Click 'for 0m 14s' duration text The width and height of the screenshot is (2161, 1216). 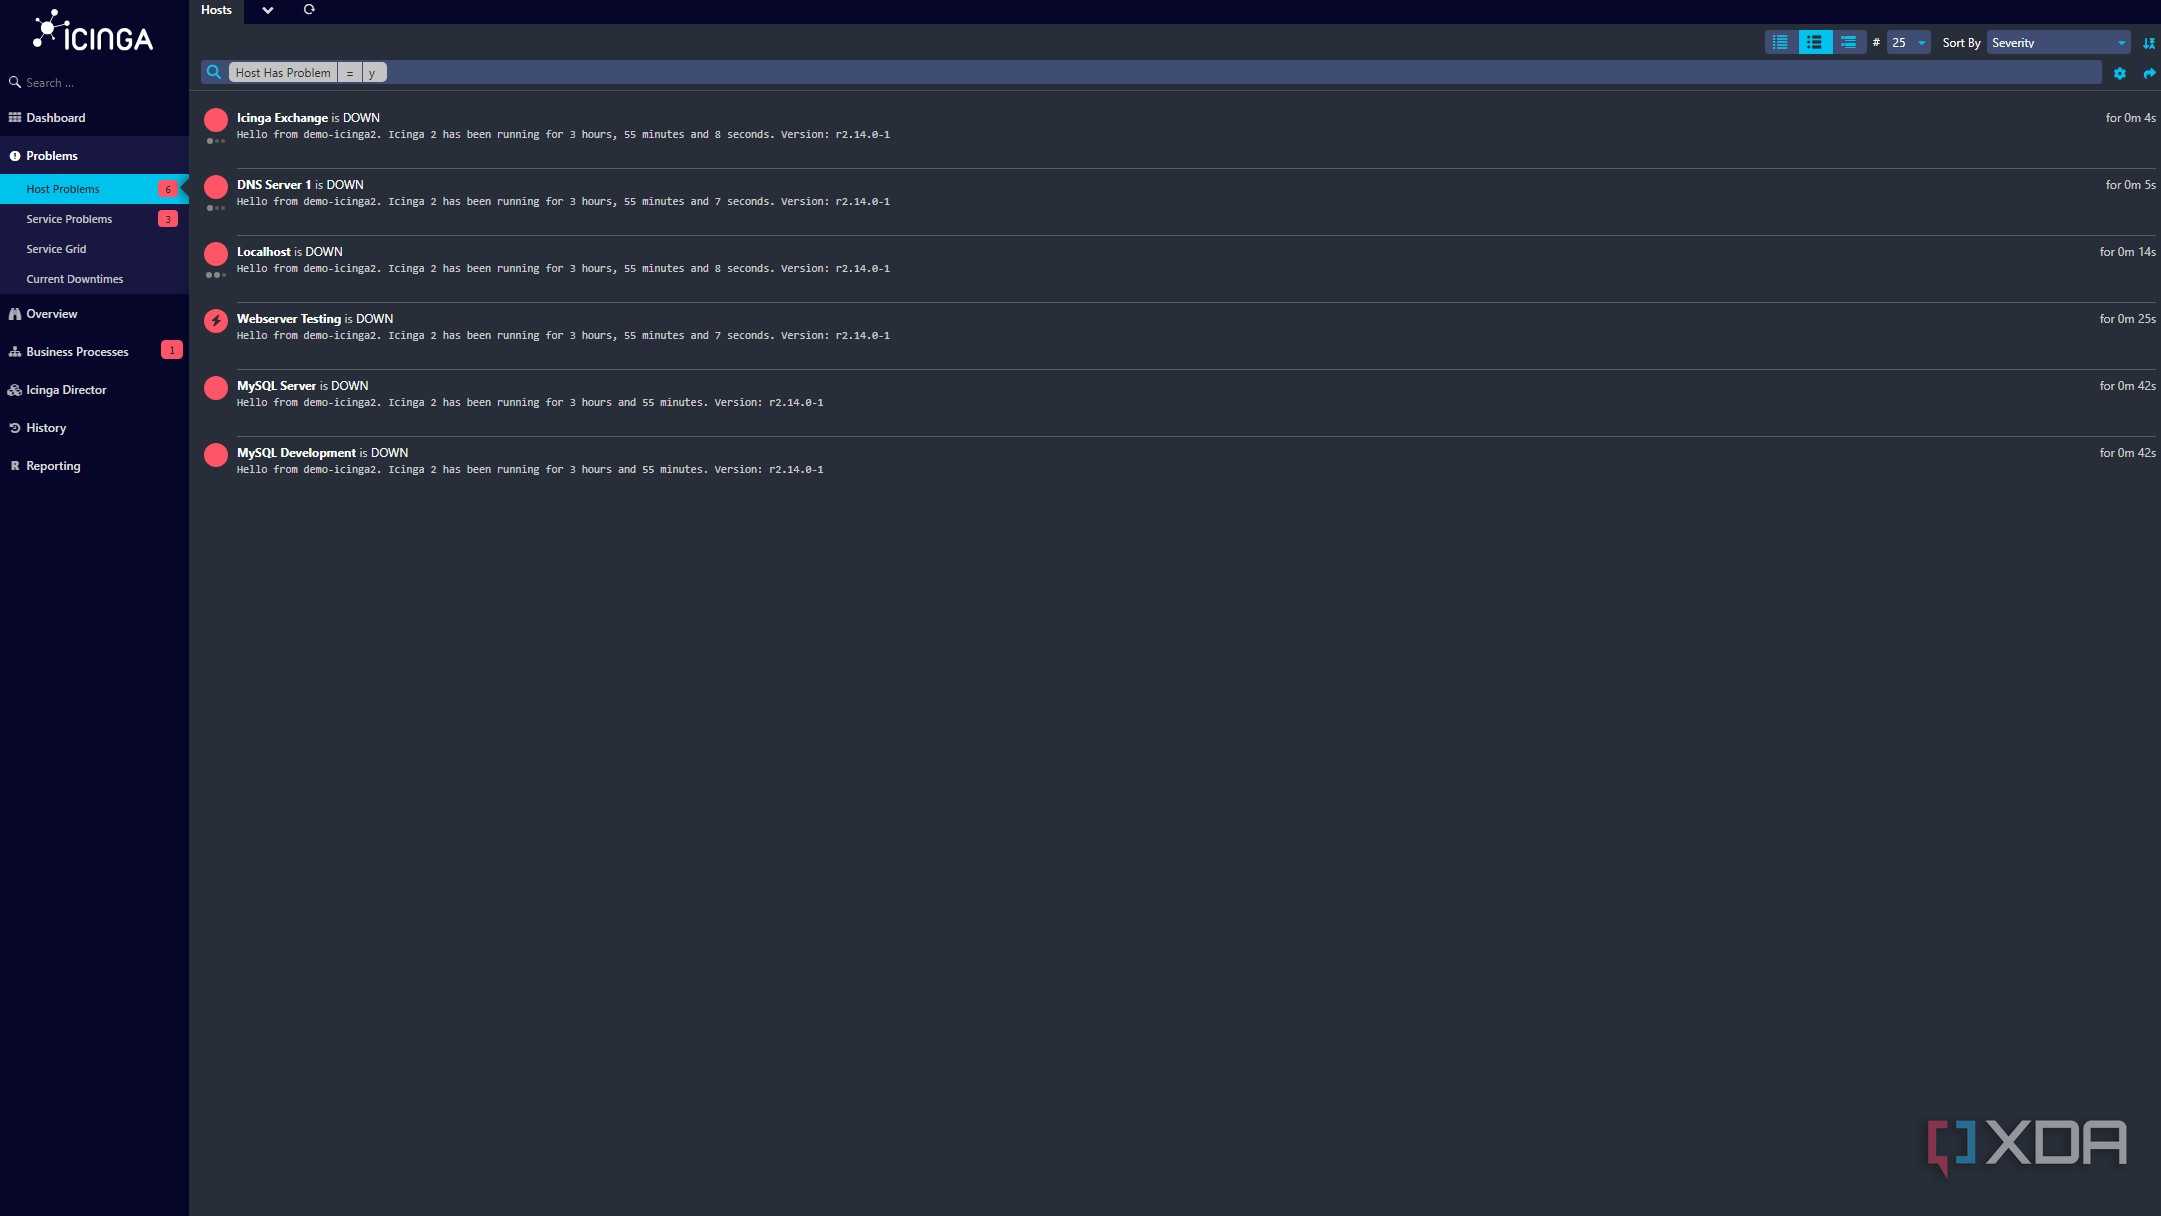pos(2127,251)
